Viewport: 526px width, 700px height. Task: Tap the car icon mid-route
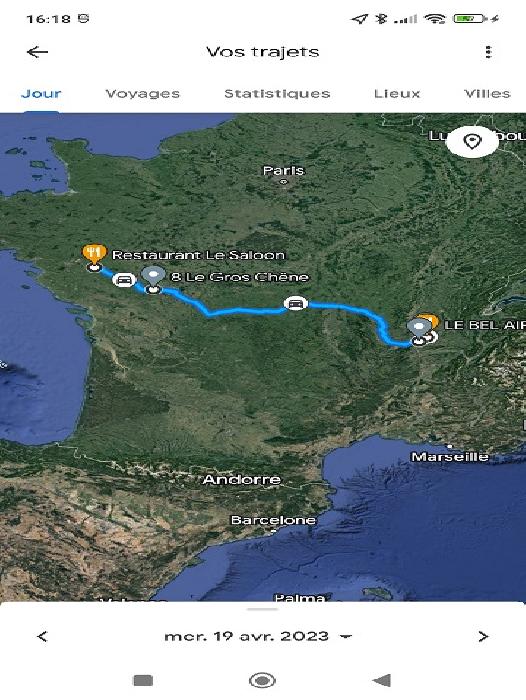pos(295,304)
